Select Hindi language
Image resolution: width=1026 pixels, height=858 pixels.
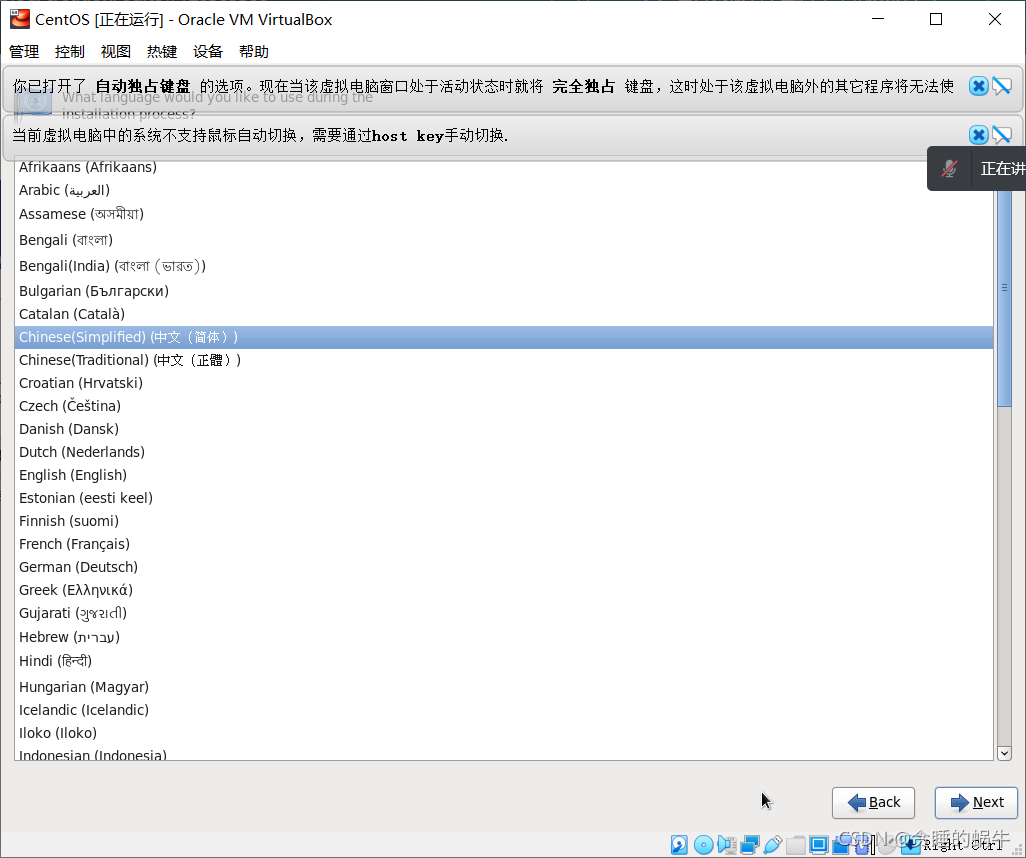[x=503, y=661]
